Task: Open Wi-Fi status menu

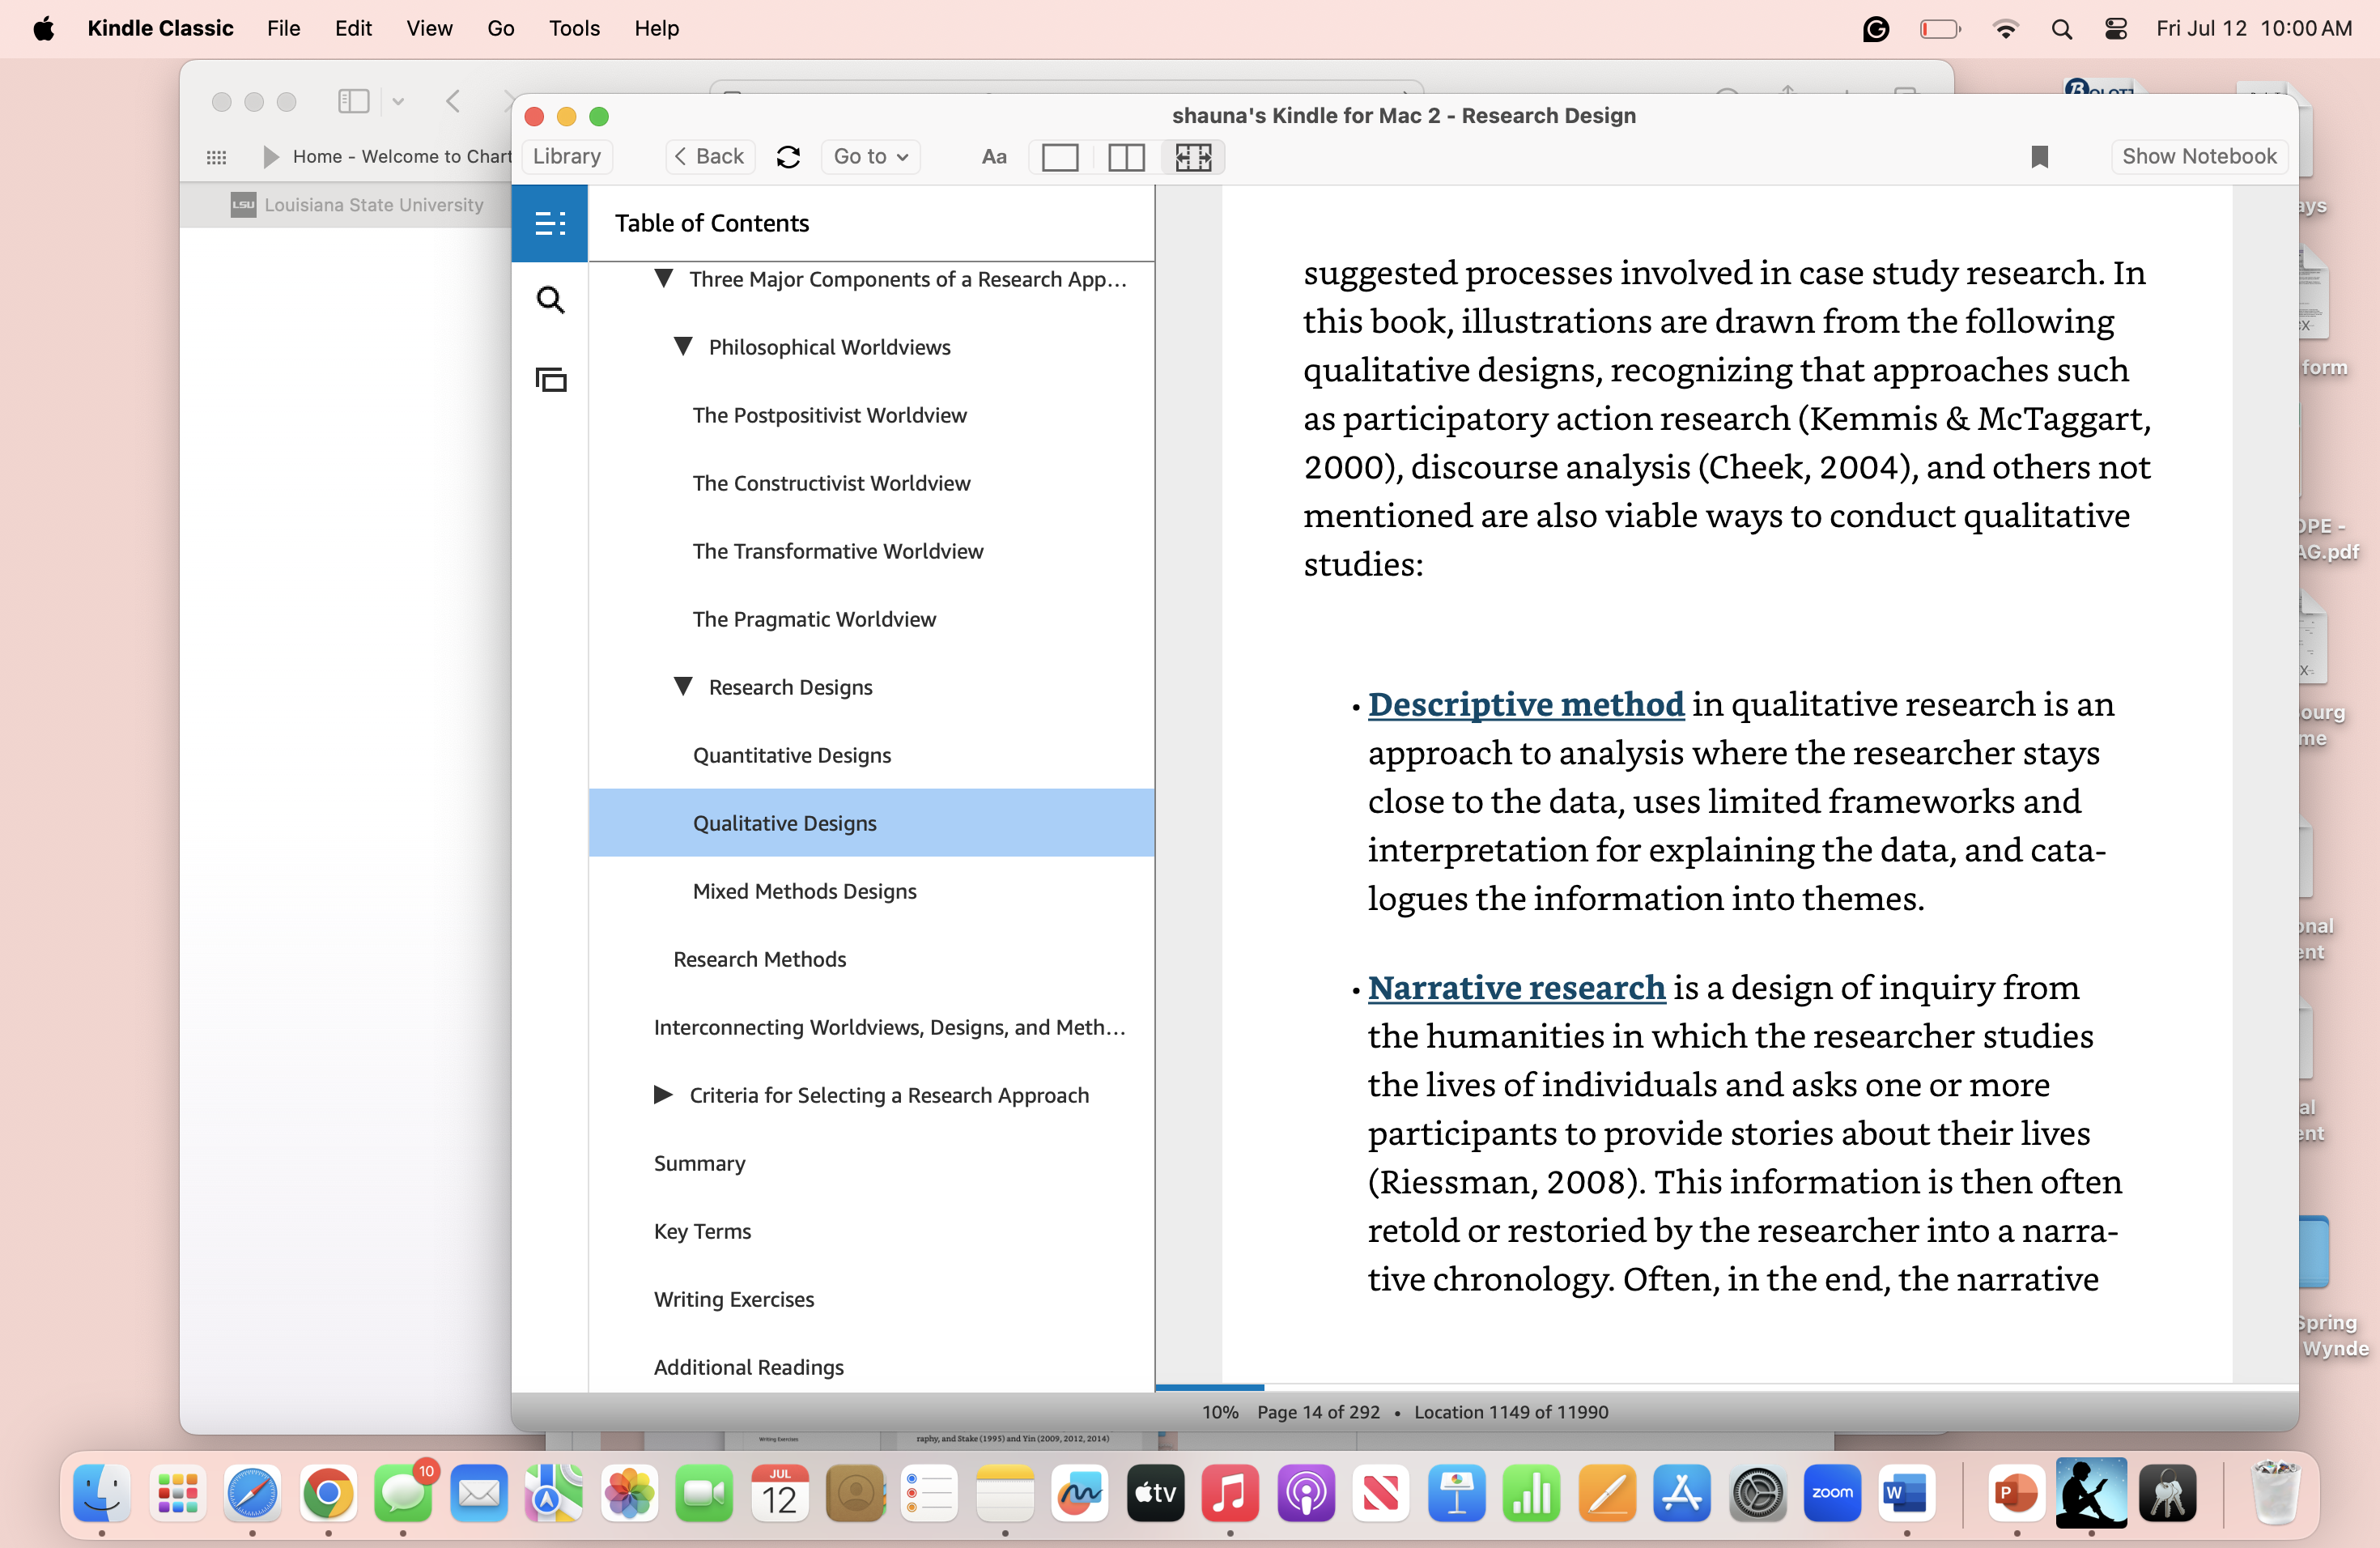Action: click(x=2004, y=29)
